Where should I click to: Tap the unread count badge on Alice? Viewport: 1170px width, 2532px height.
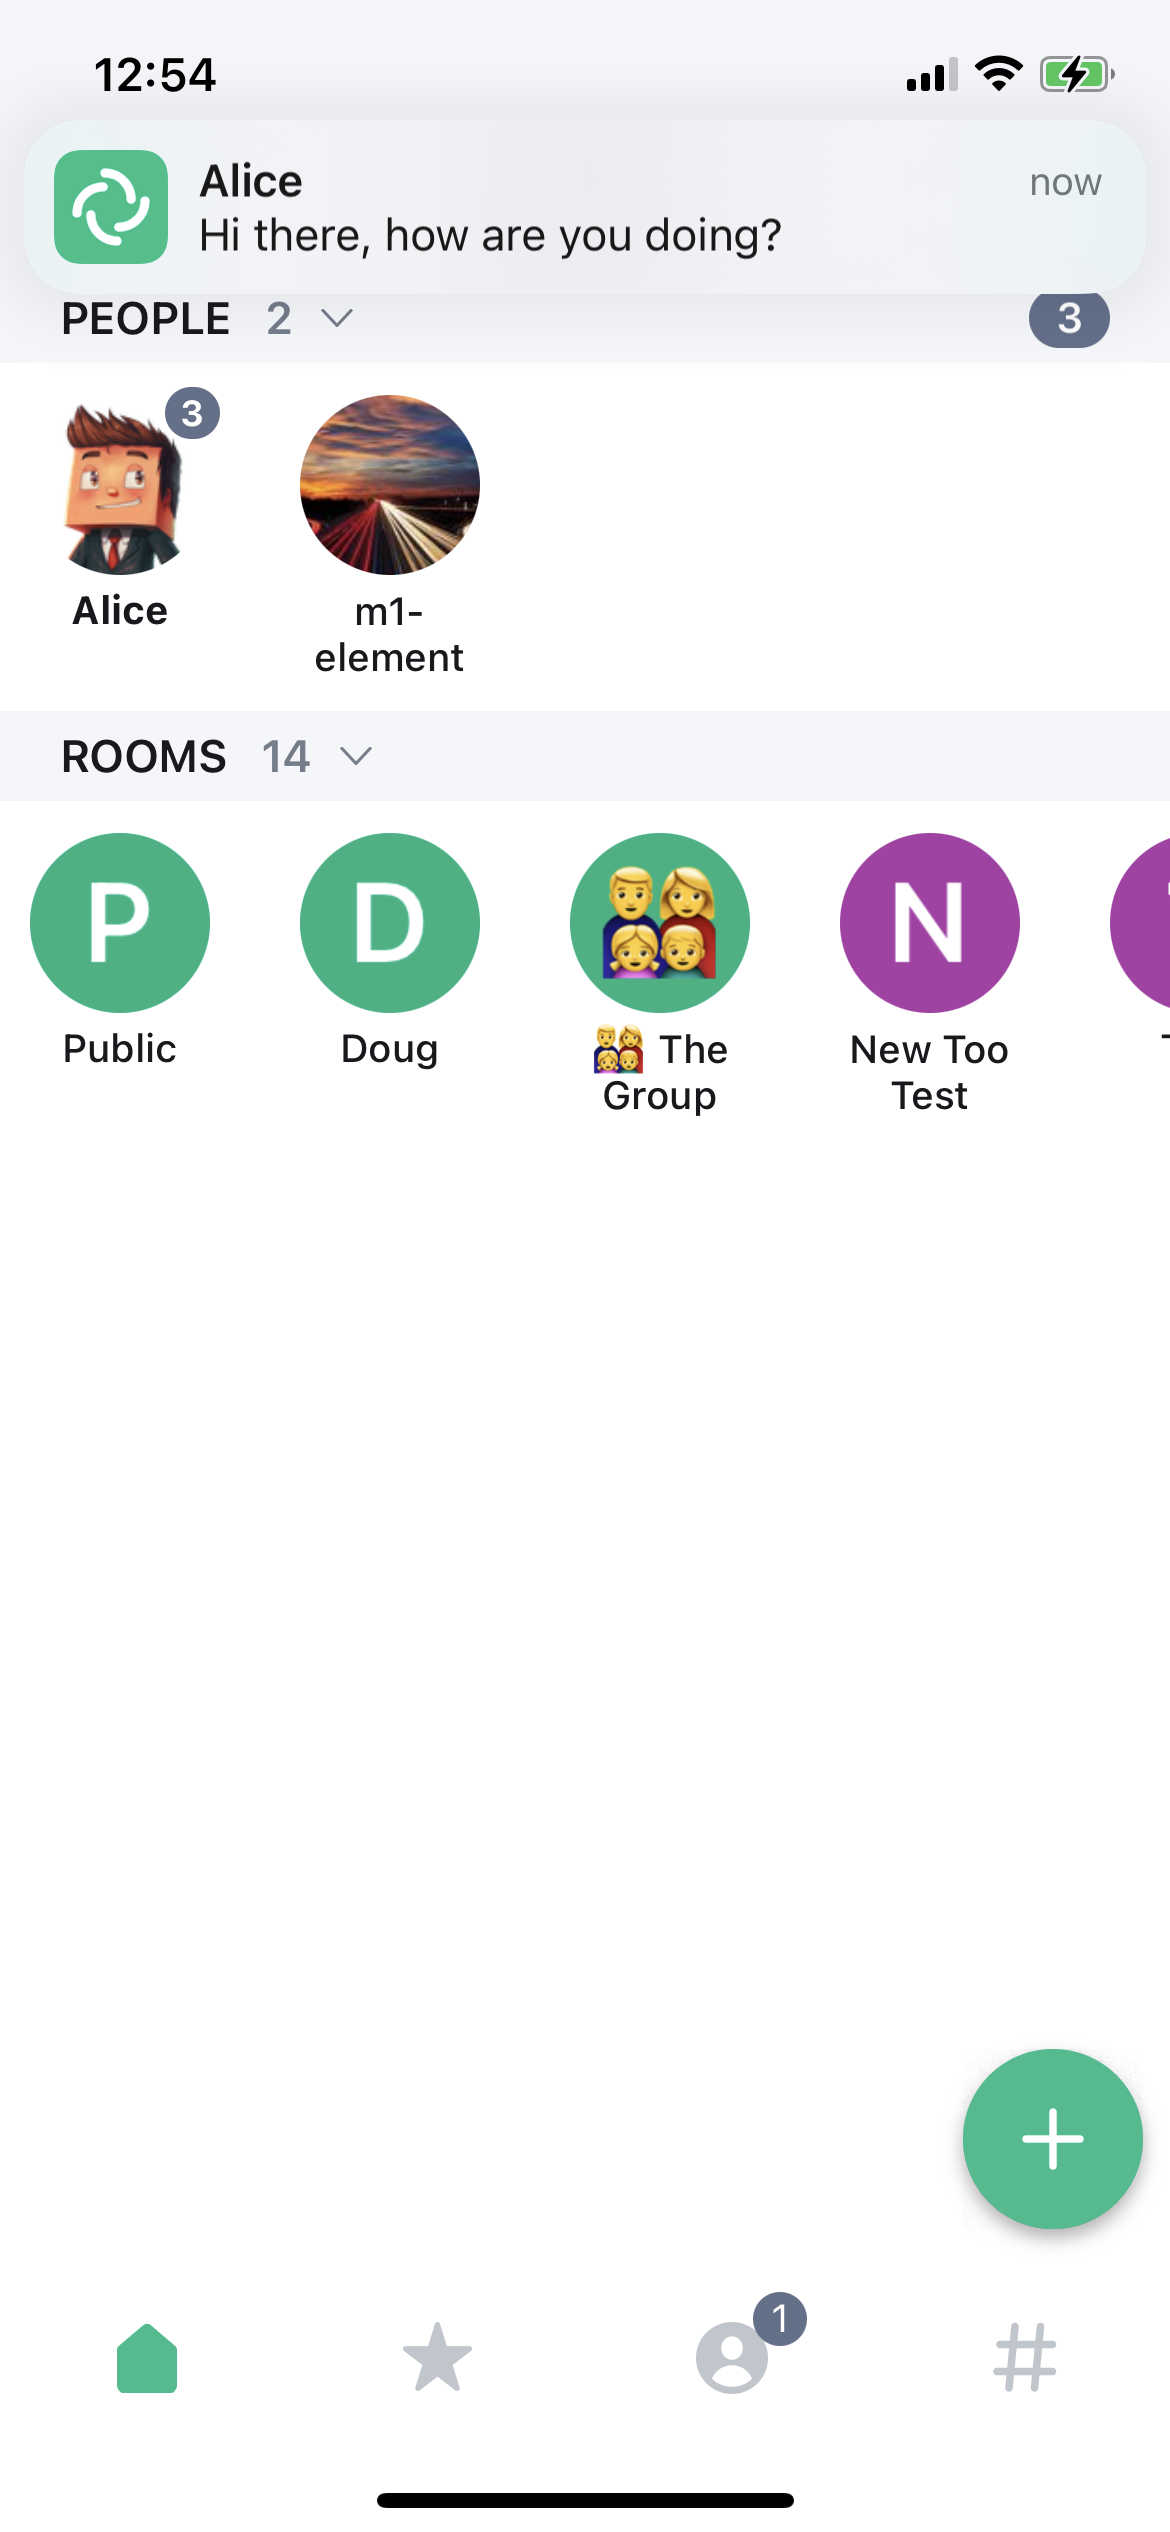[x=192, y=413]
